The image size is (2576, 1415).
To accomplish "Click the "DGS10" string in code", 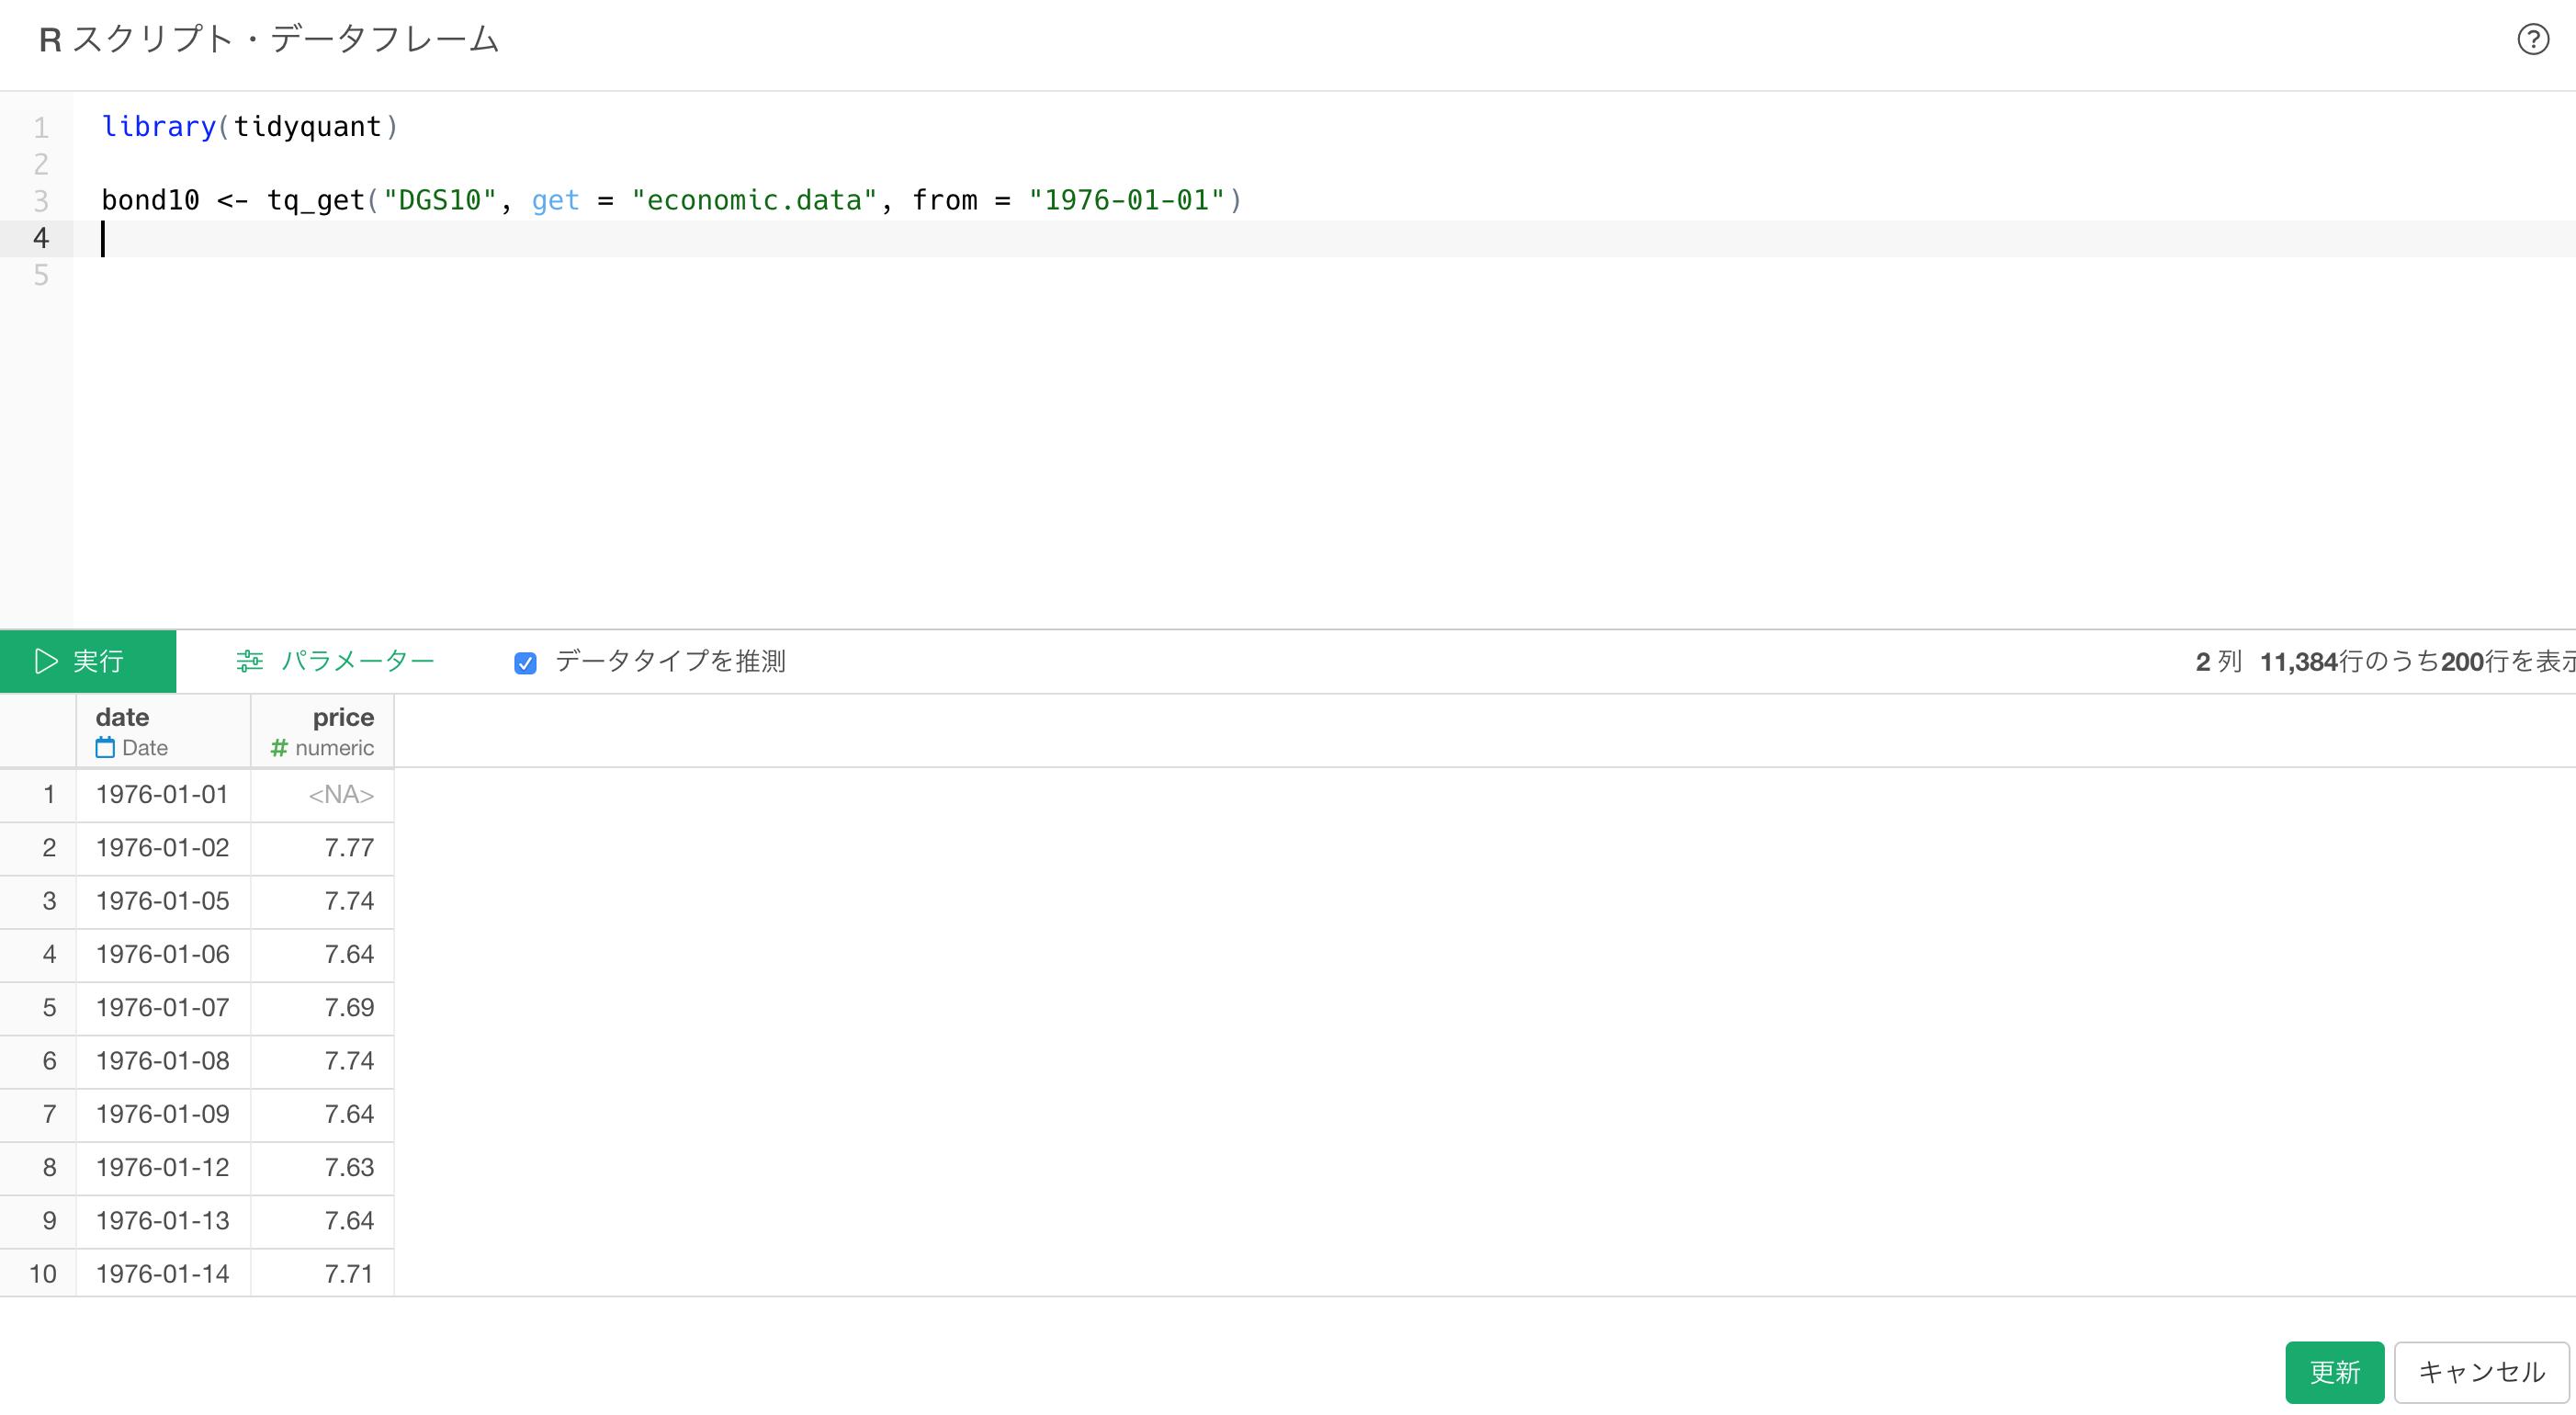I will pos(440,200).
